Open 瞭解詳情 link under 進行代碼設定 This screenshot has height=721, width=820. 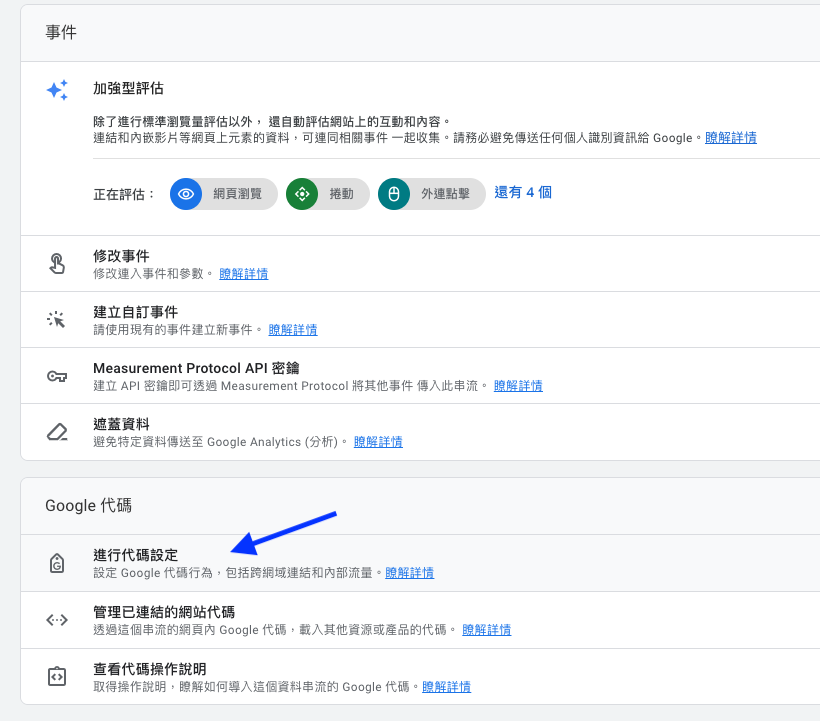click(409, 573)
